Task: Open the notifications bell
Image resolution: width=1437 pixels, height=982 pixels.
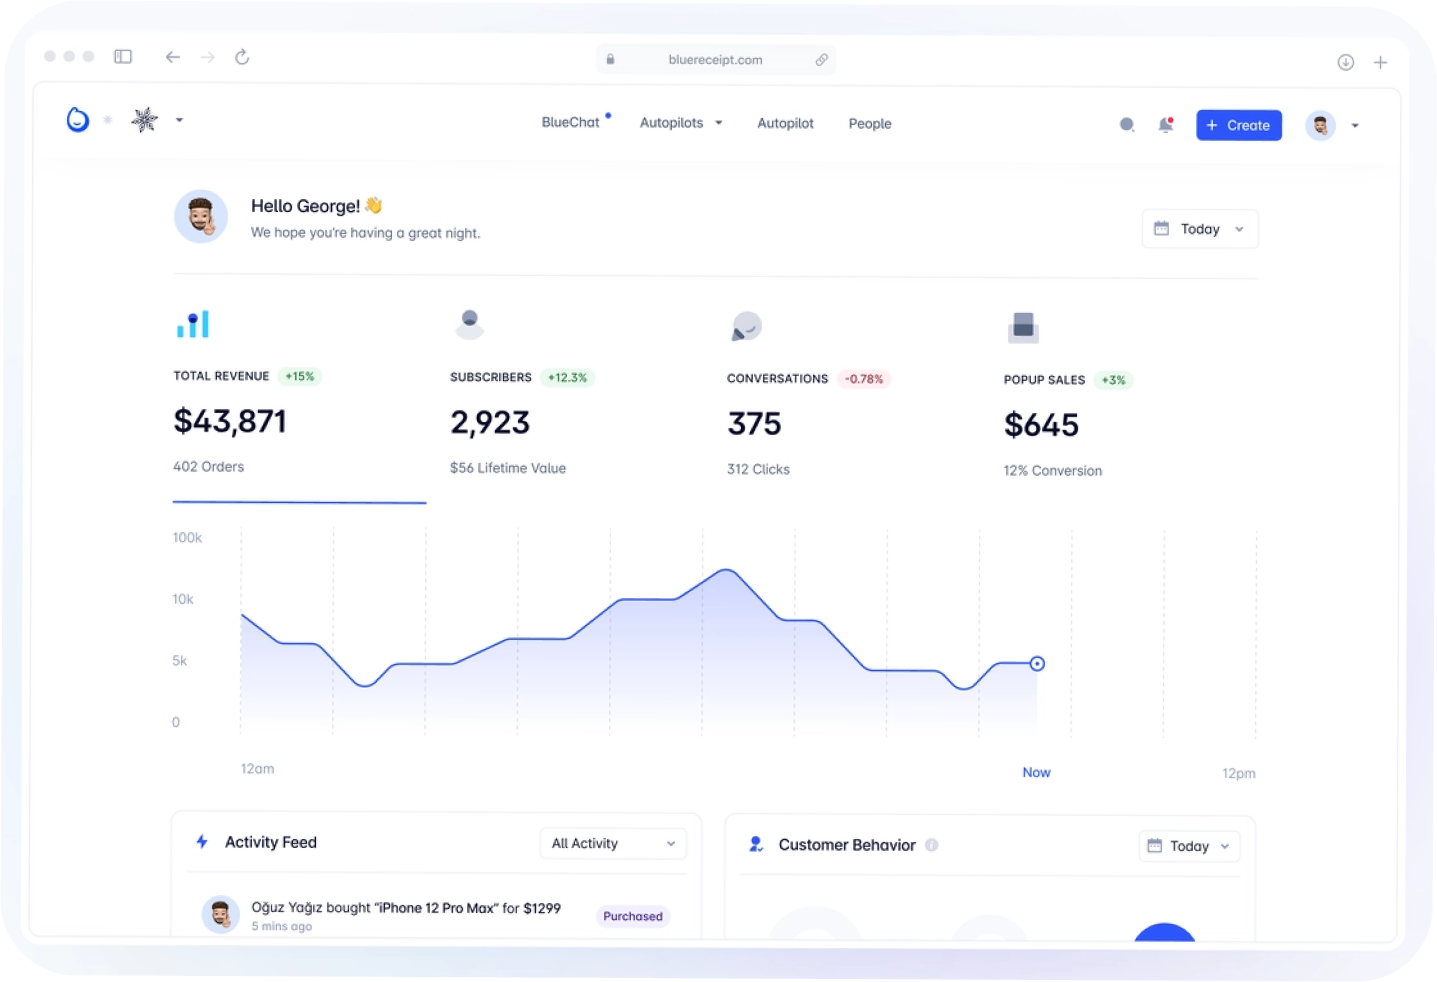Action: click(1165, 125)
